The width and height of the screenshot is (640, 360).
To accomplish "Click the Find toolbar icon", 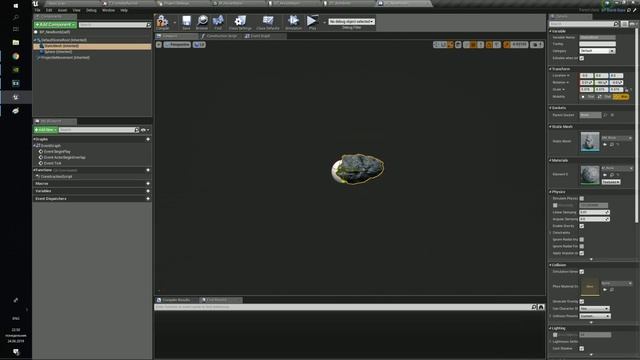I will (x=218, y=22).
